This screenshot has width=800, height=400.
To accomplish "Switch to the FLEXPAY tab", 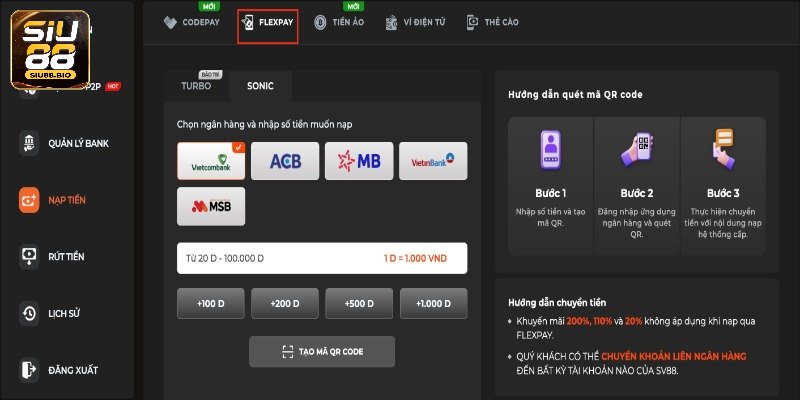I will 268,26.
